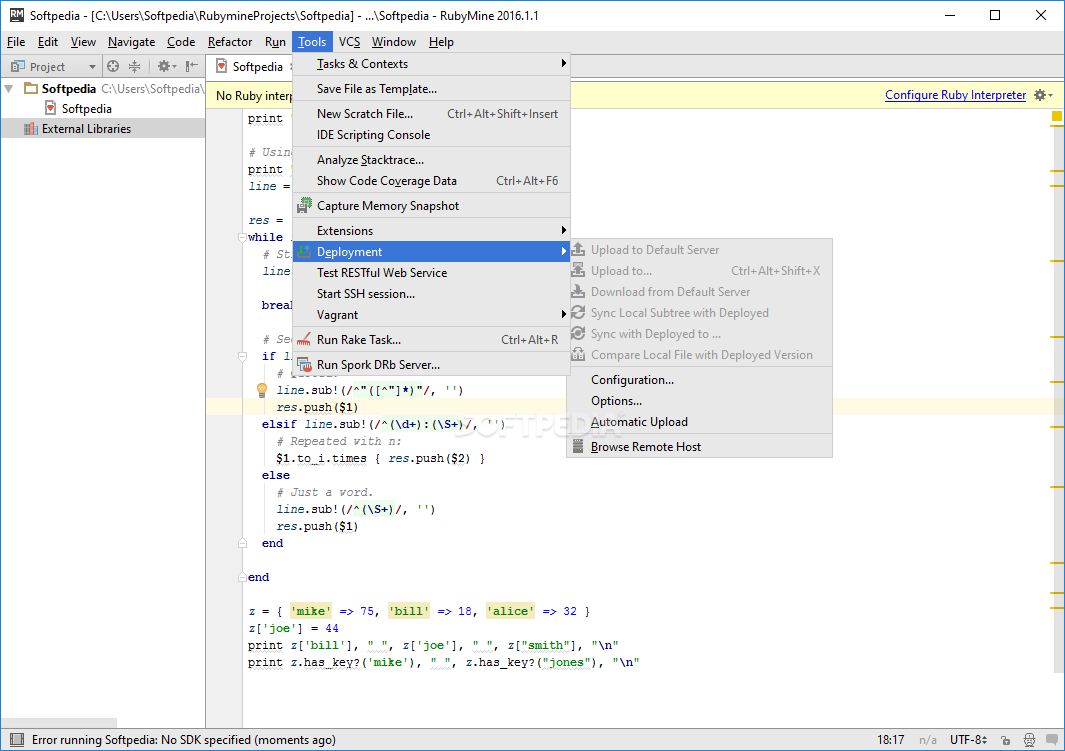This screenshot has width=1065, height=751.
Task: Click the Configure Ruby Interpreter link
Action: [955, 95]
